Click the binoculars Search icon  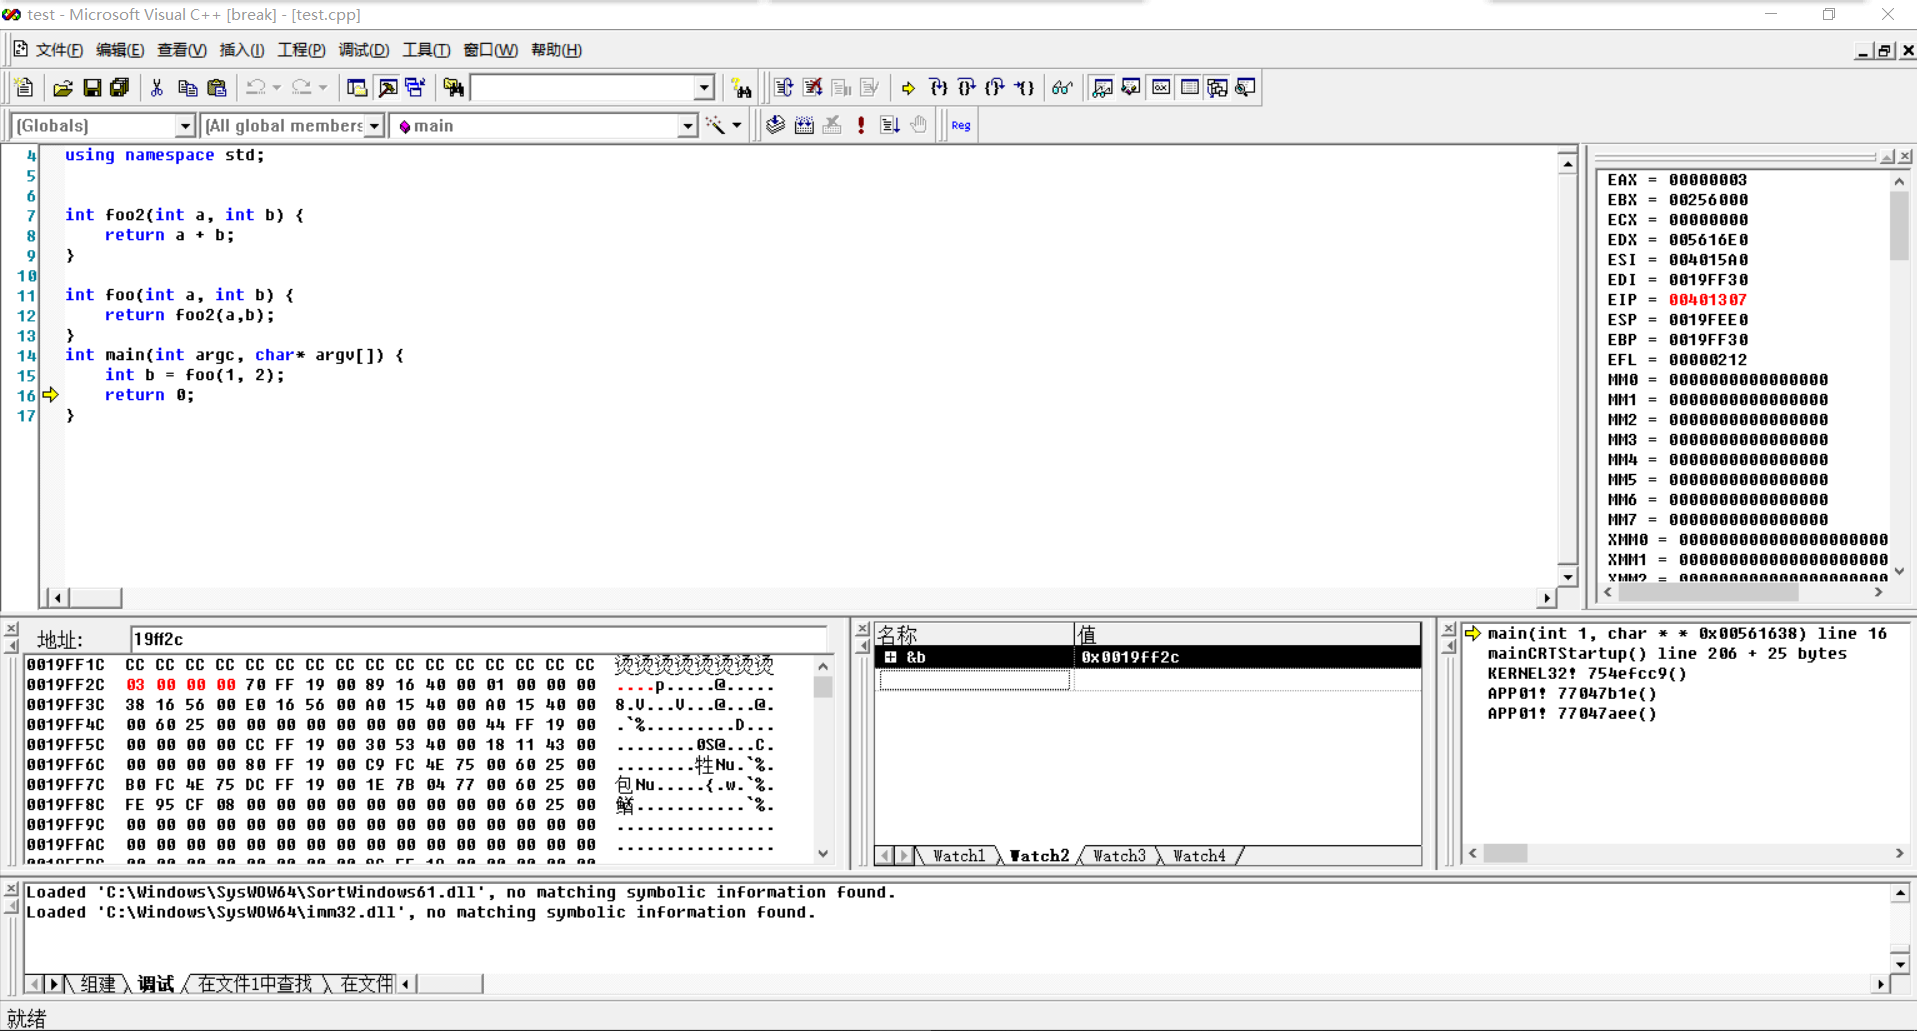[x=741, y=88]
